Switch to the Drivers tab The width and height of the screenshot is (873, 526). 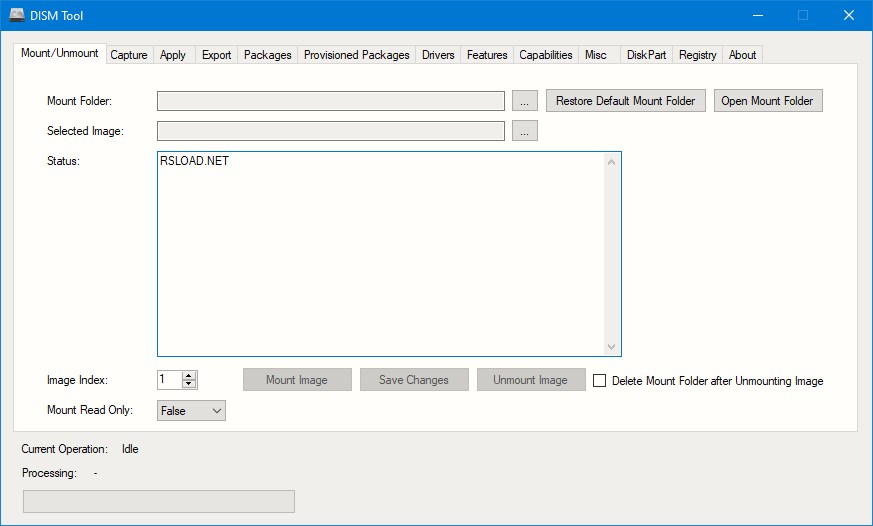[x=438, y=55]
